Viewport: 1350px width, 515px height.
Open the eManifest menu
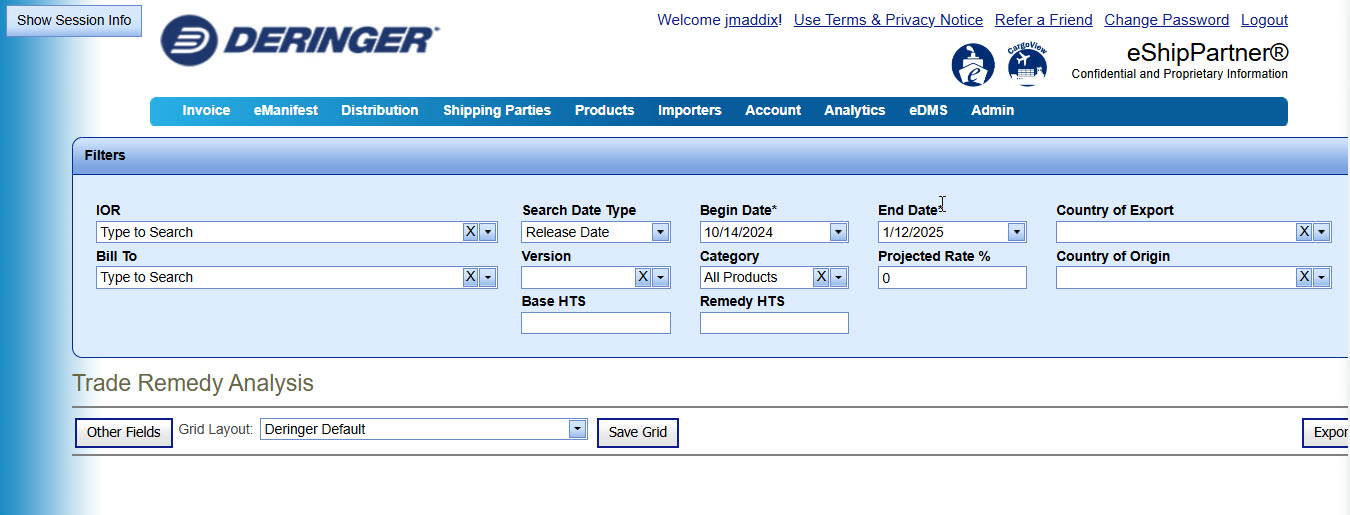point(285,111)
